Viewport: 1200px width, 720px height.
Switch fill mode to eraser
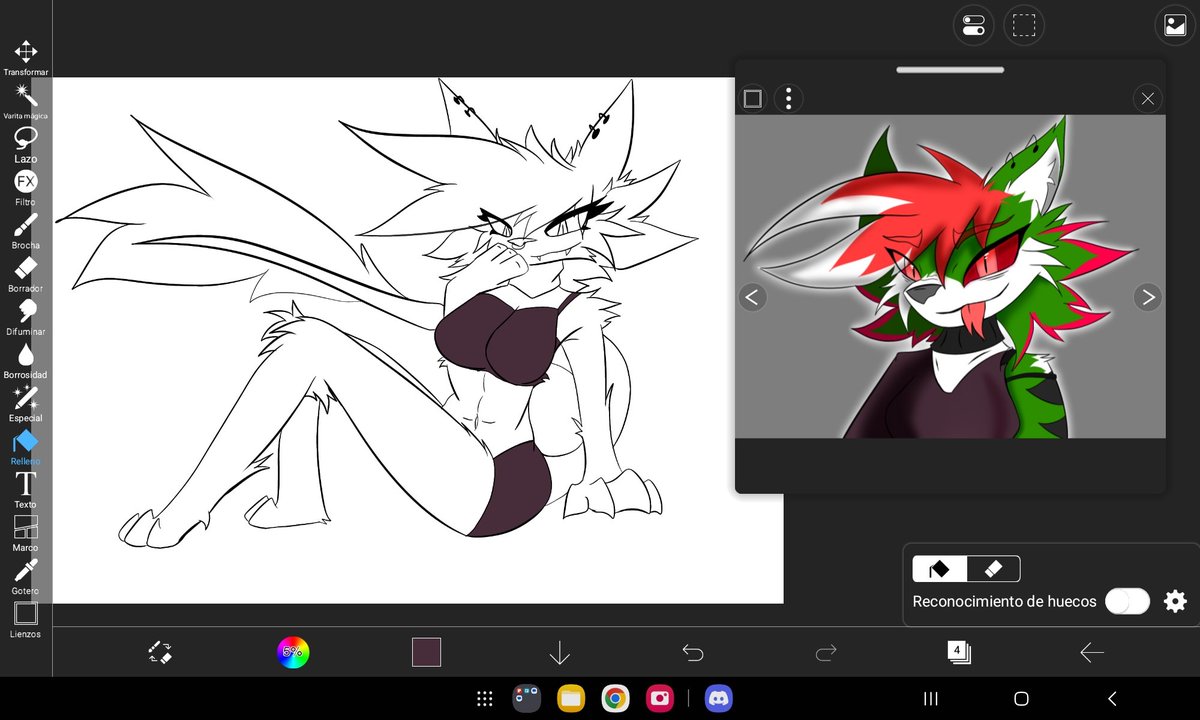click(x=993, y=568)
